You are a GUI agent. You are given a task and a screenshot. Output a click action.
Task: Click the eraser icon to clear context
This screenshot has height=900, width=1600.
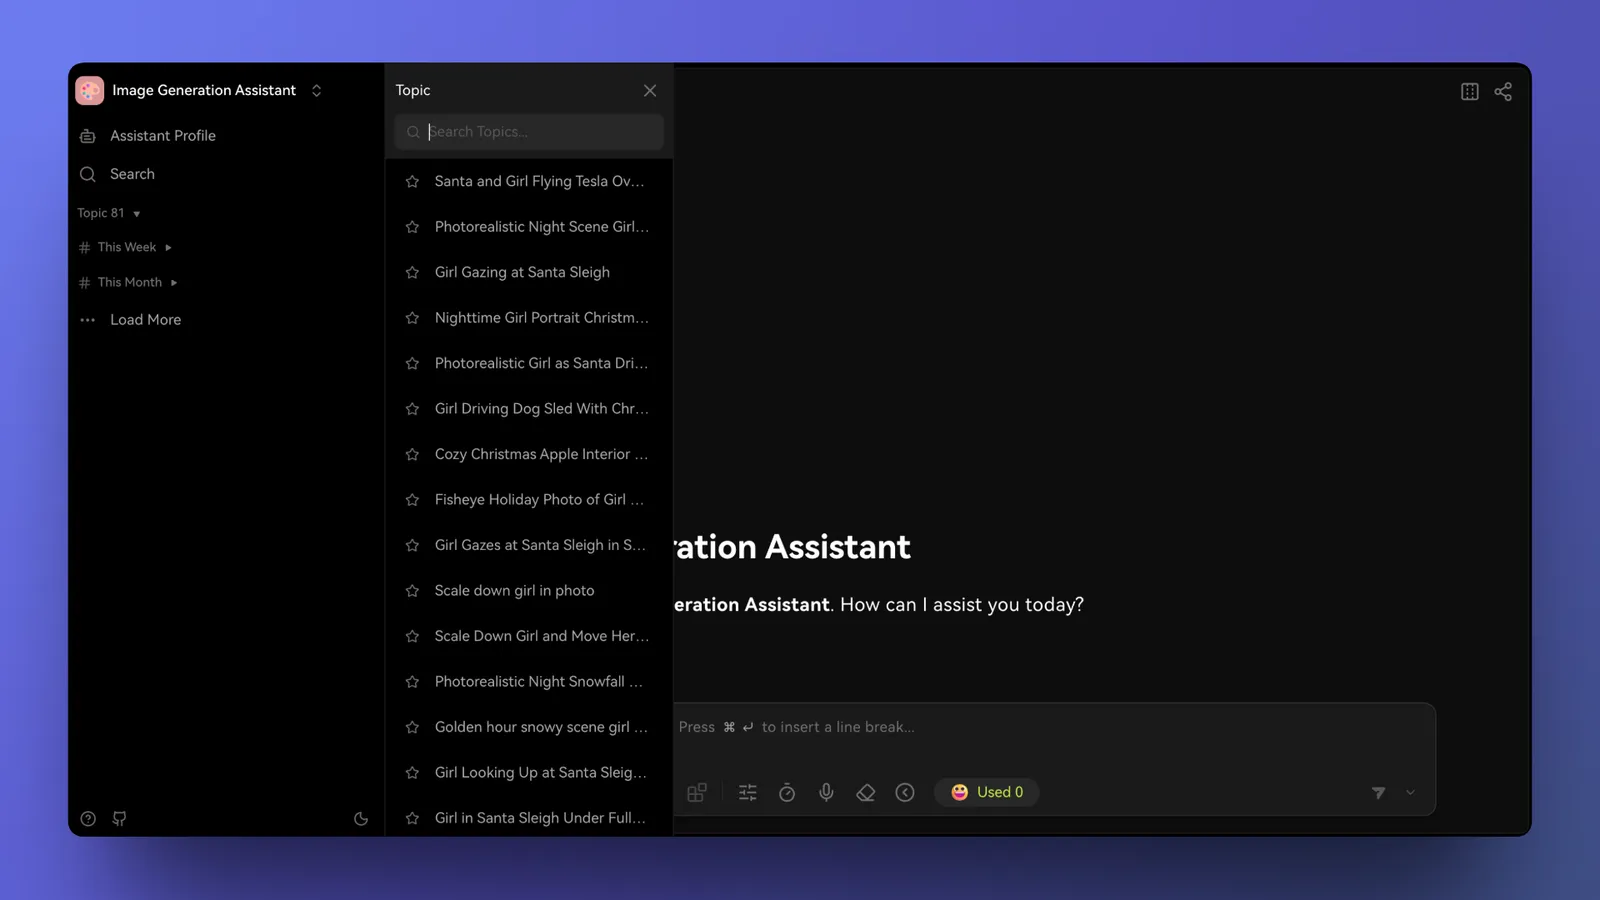coord(866,791)
